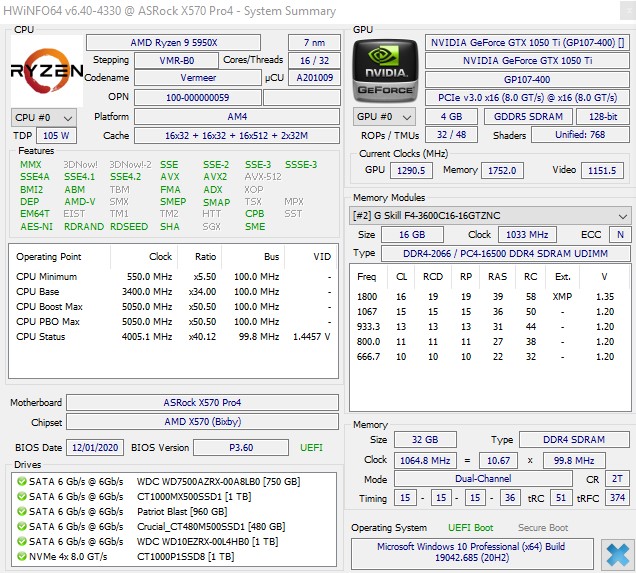
Task: Click the green status icon for WDC WD7500AZRX drive
Action: tap(21, 481)
